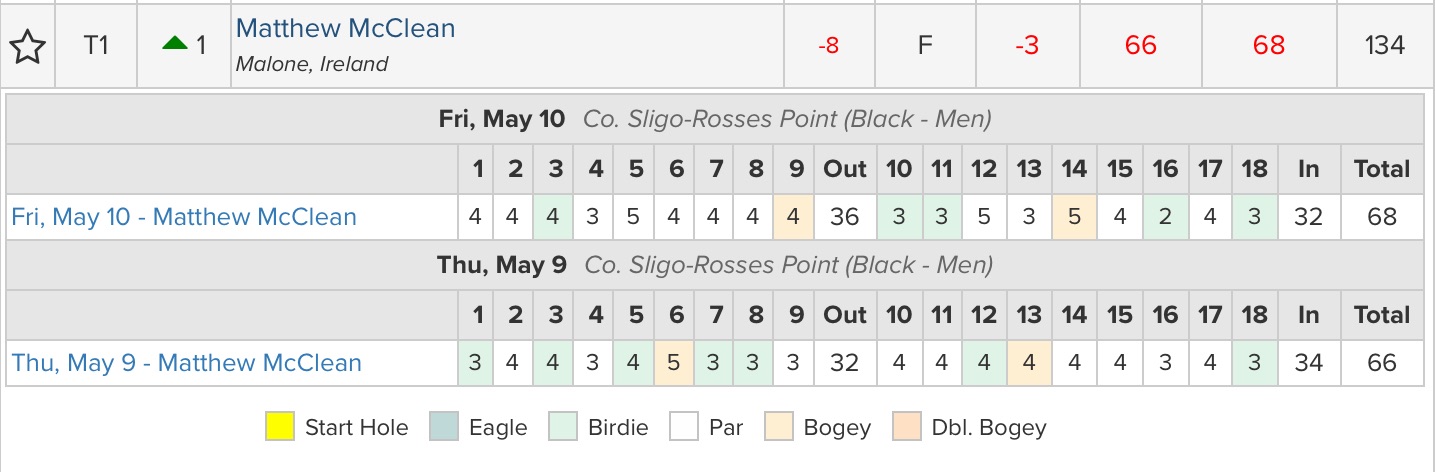Click the favorite star icon
This screenshot has height=472, width=1435.
coord(28,46)
